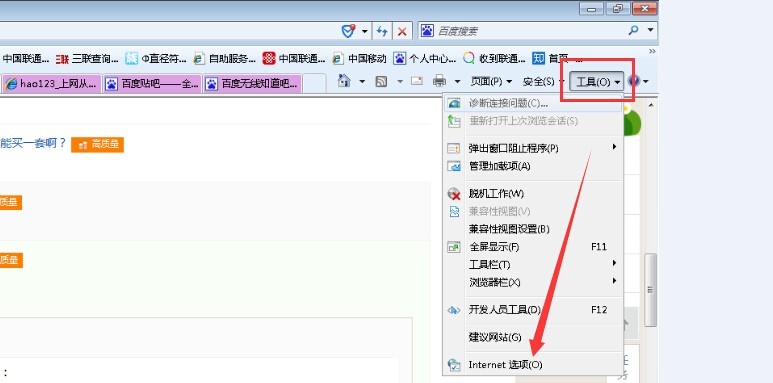The height and width of the screenshot is (383, 773).
Task: Expand the favorites bar overflow chevron
Action: (652, 51)
